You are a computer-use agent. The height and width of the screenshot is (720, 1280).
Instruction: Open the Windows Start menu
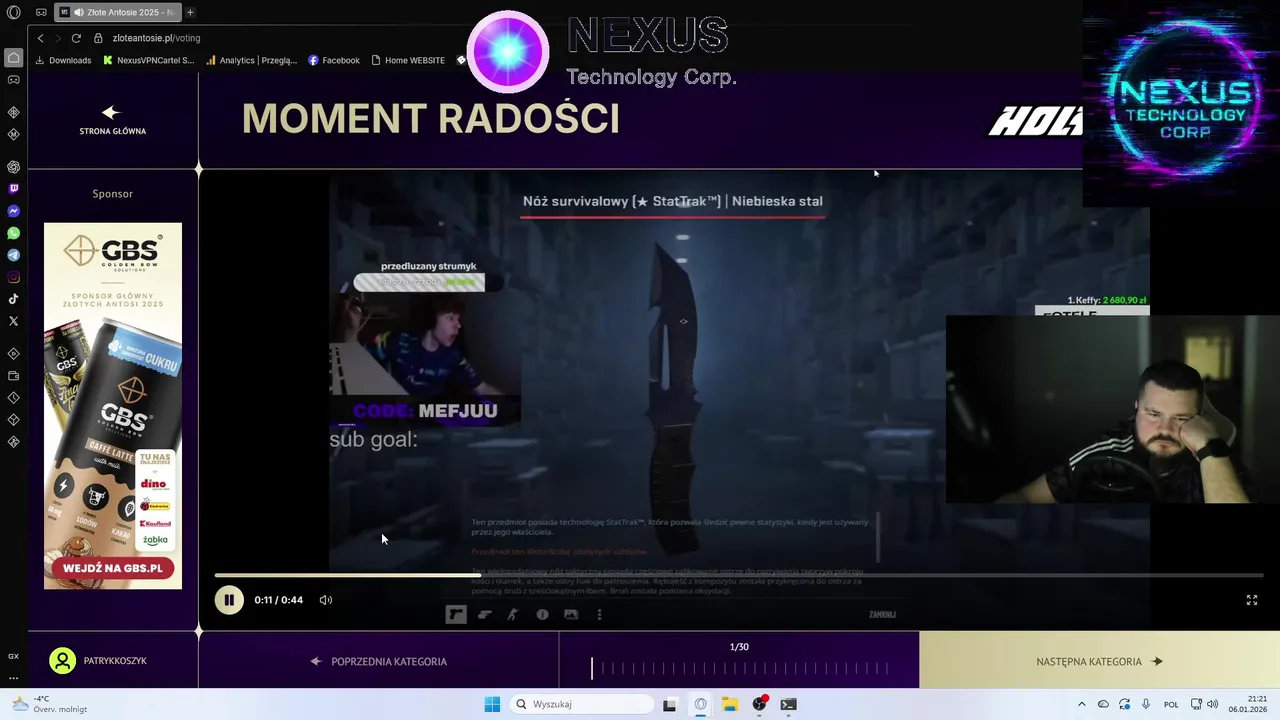point(492,704)
